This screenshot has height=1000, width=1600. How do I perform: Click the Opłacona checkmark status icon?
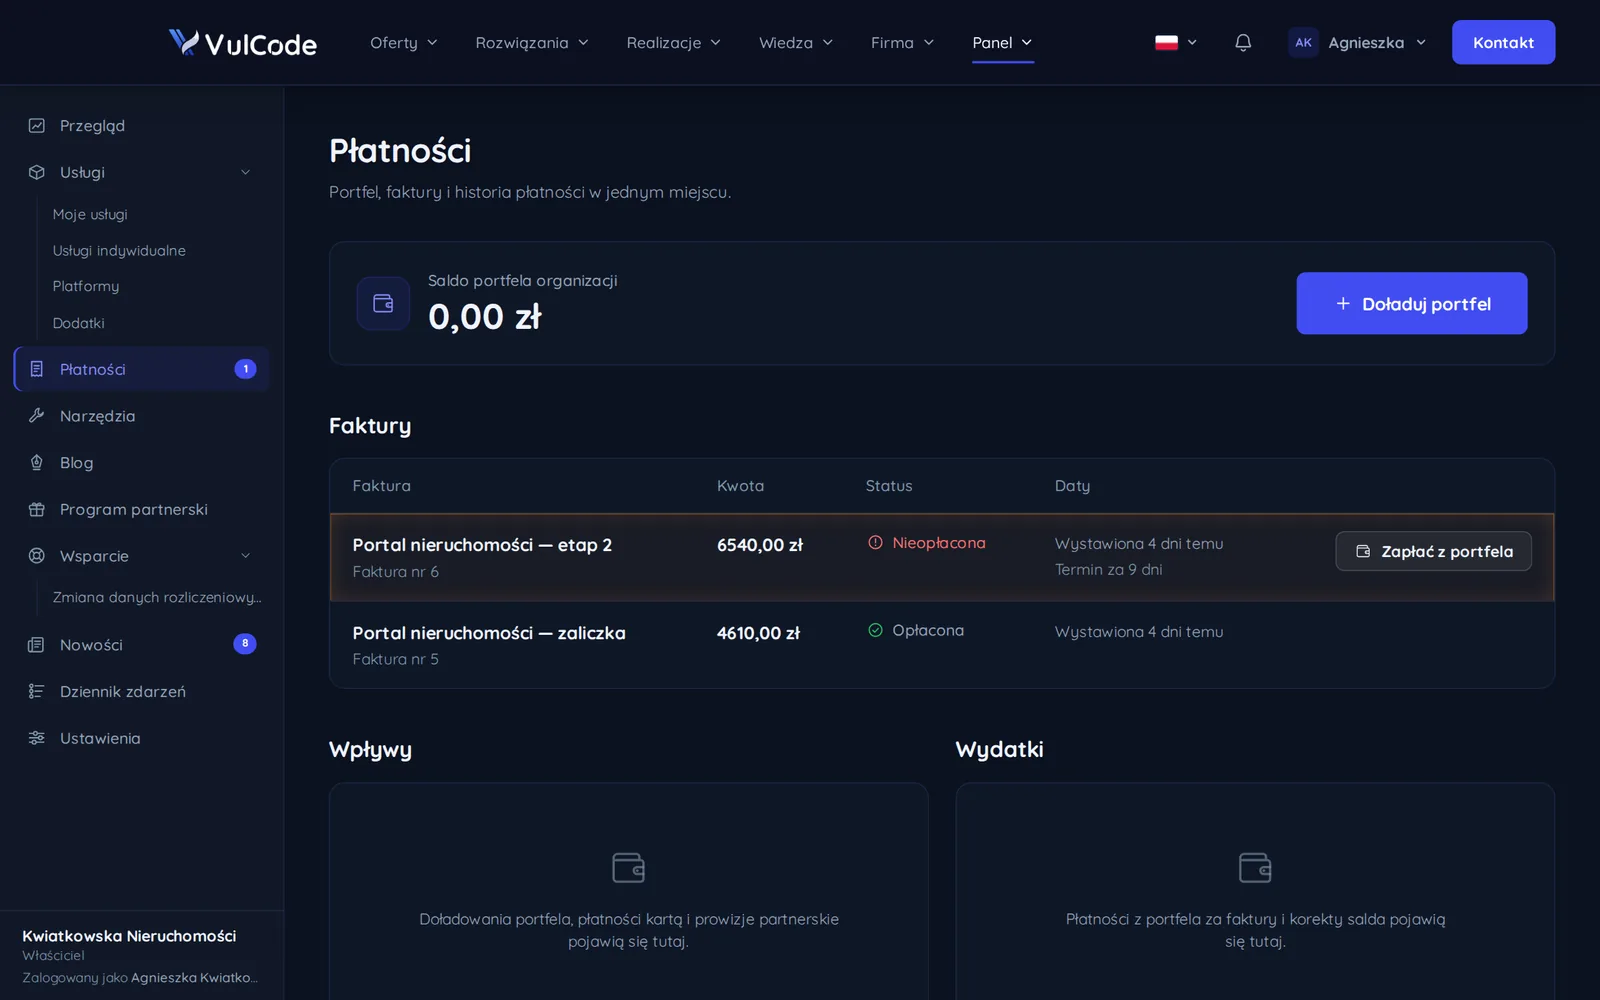click(875, 630)
